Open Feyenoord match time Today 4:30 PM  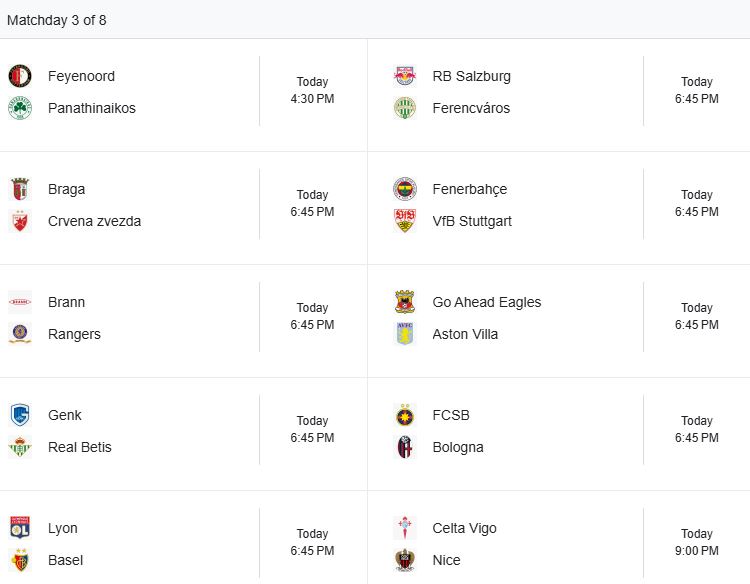[x=312, y=91]
